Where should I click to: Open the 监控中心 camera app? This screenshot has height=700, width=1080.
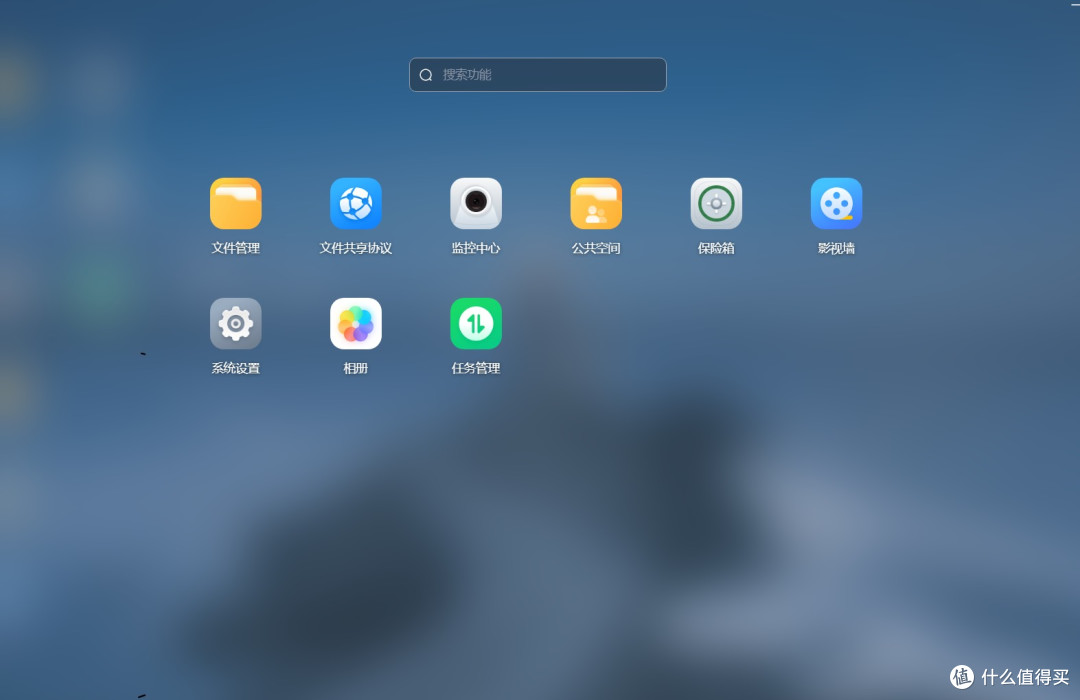[x=476, y=203]
